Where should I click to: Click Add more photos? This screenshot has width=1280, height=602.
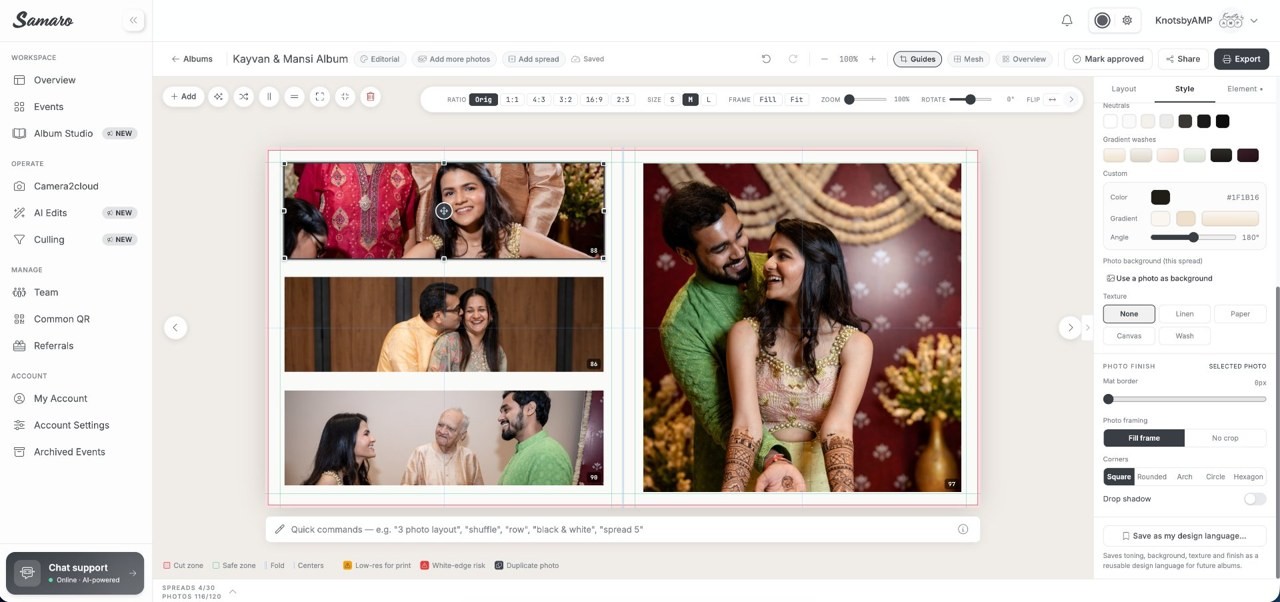click(x=454, y=59)
